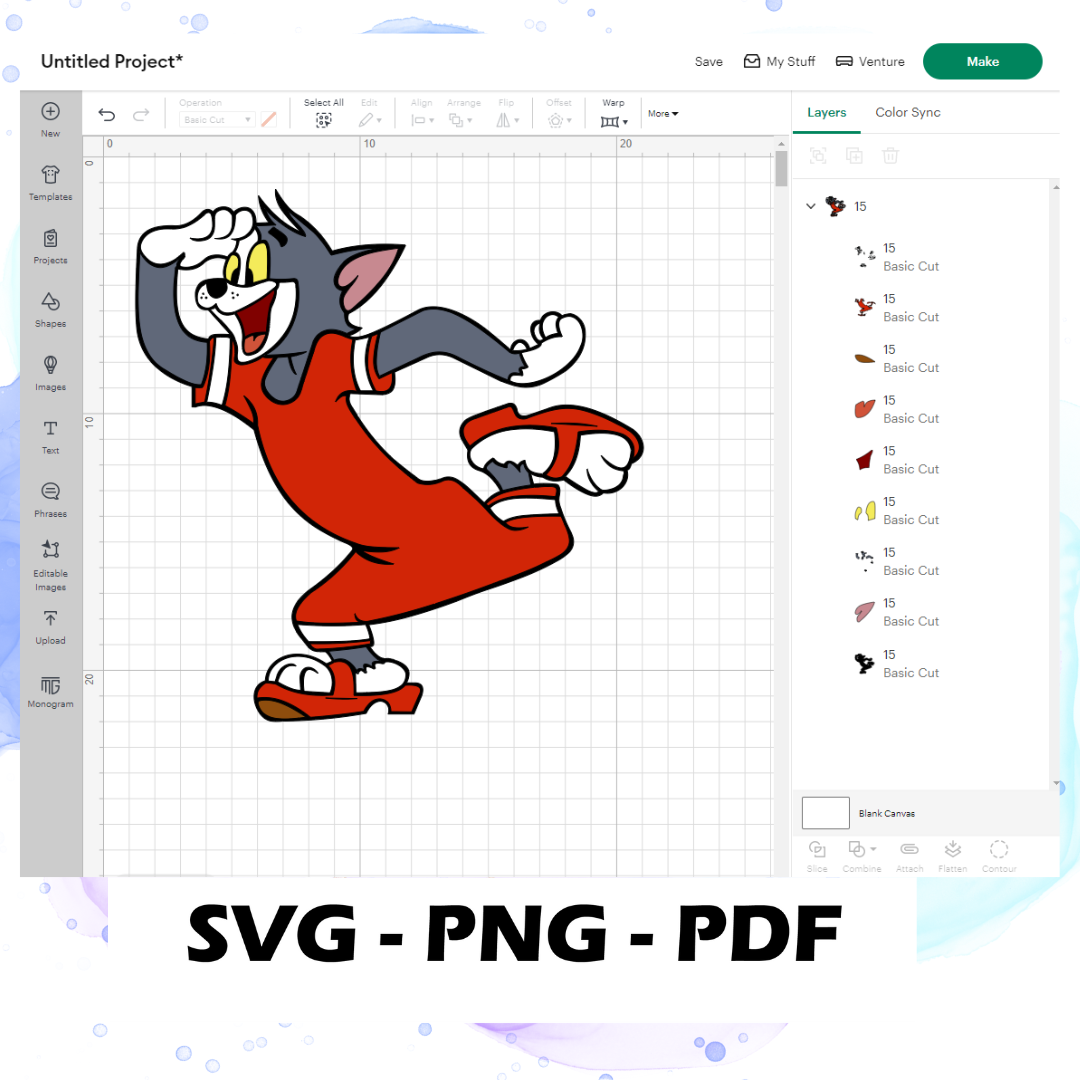Open the Flip dropdown
1080x1080 pixels.
tap(508, 121)
